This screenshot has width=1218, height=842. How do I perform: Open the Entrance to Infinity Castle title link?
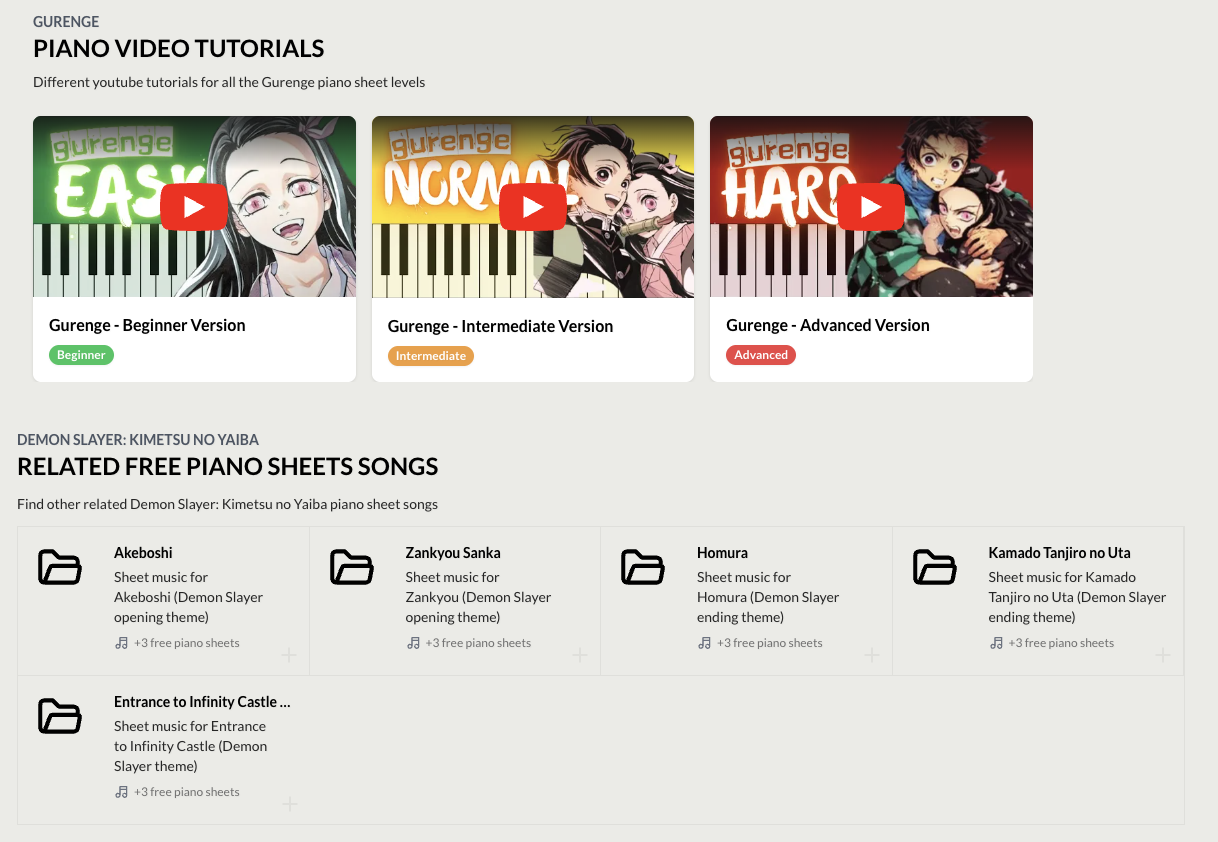tap(202, 701)
